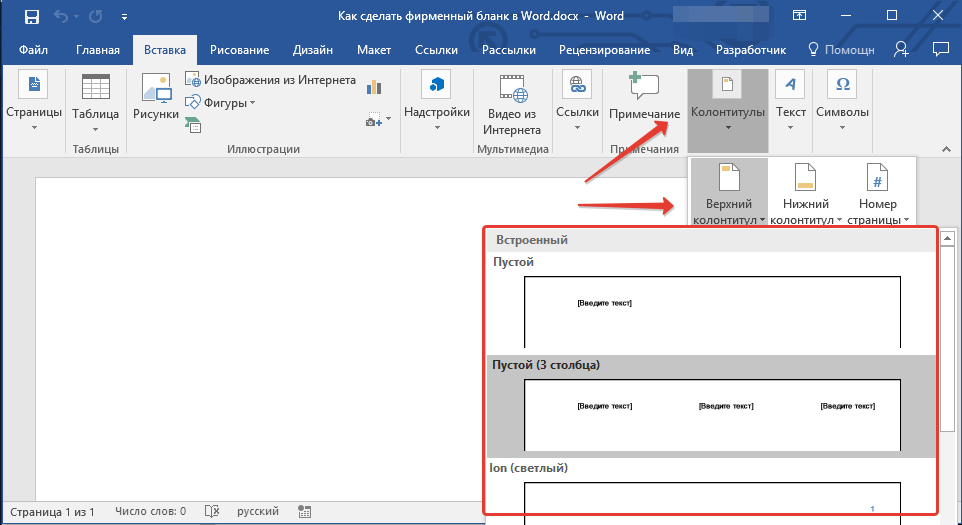Image resolution: width=962 pixels, height=525 pixels.
Task: Click the Число слов word count
Action: (150, 512)
